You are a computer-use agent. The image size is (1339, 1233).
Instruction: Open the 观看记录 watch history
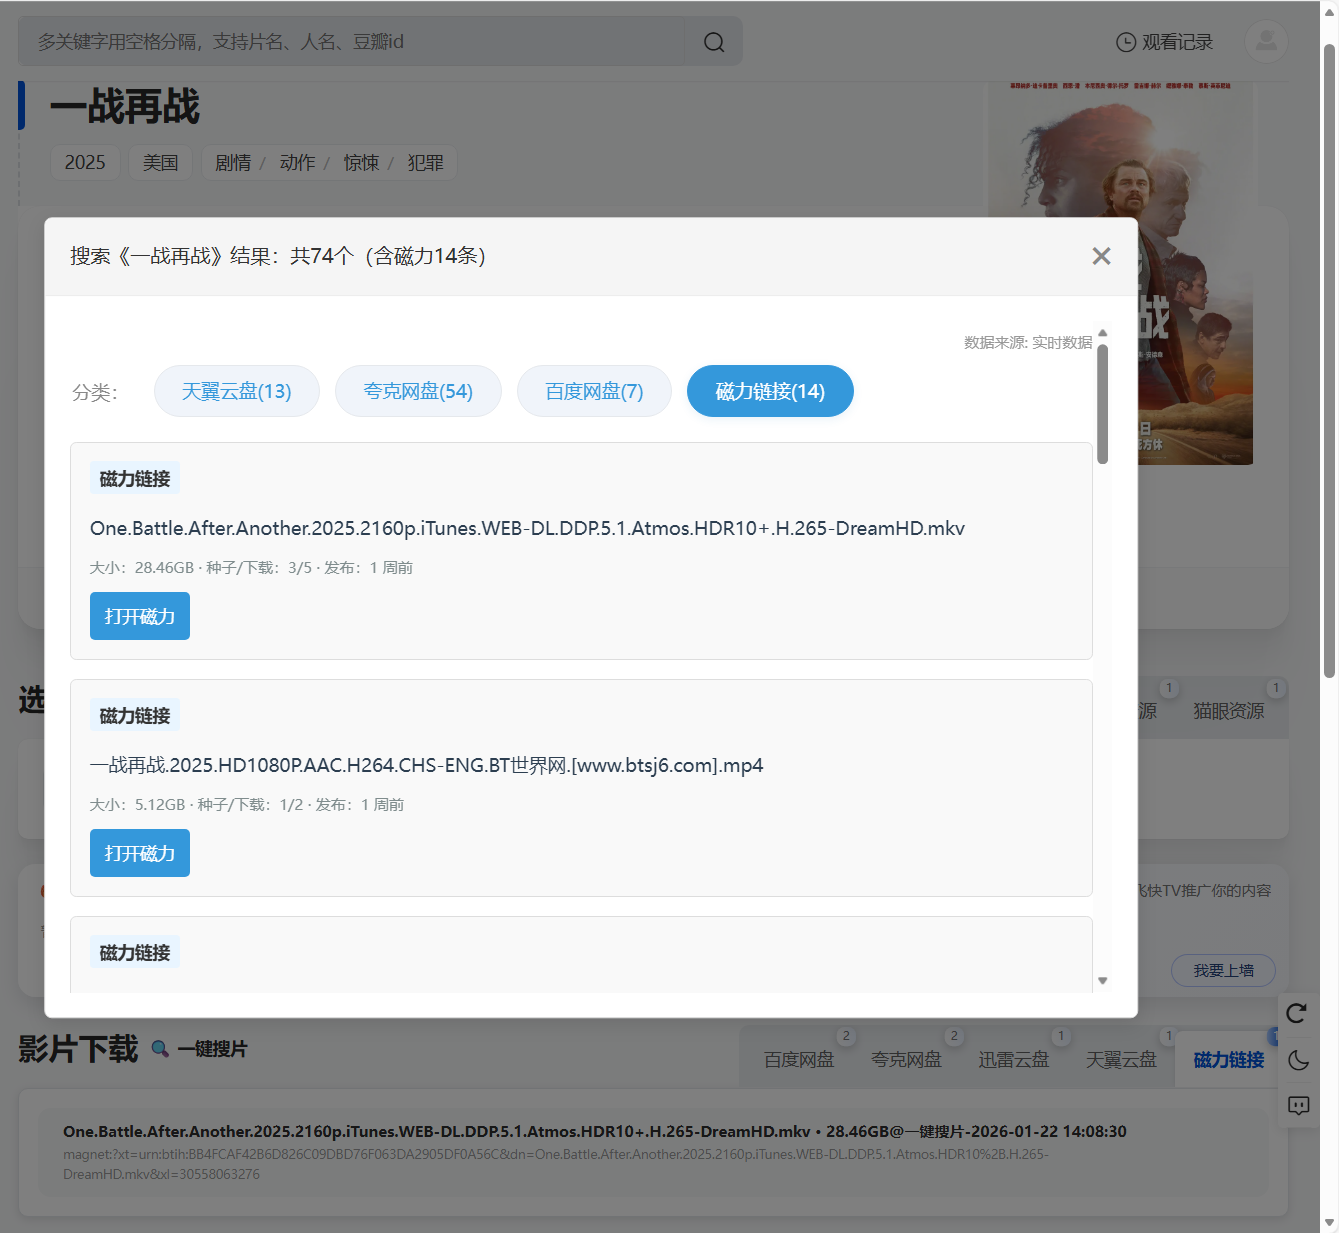click(x=1164, y=42)
